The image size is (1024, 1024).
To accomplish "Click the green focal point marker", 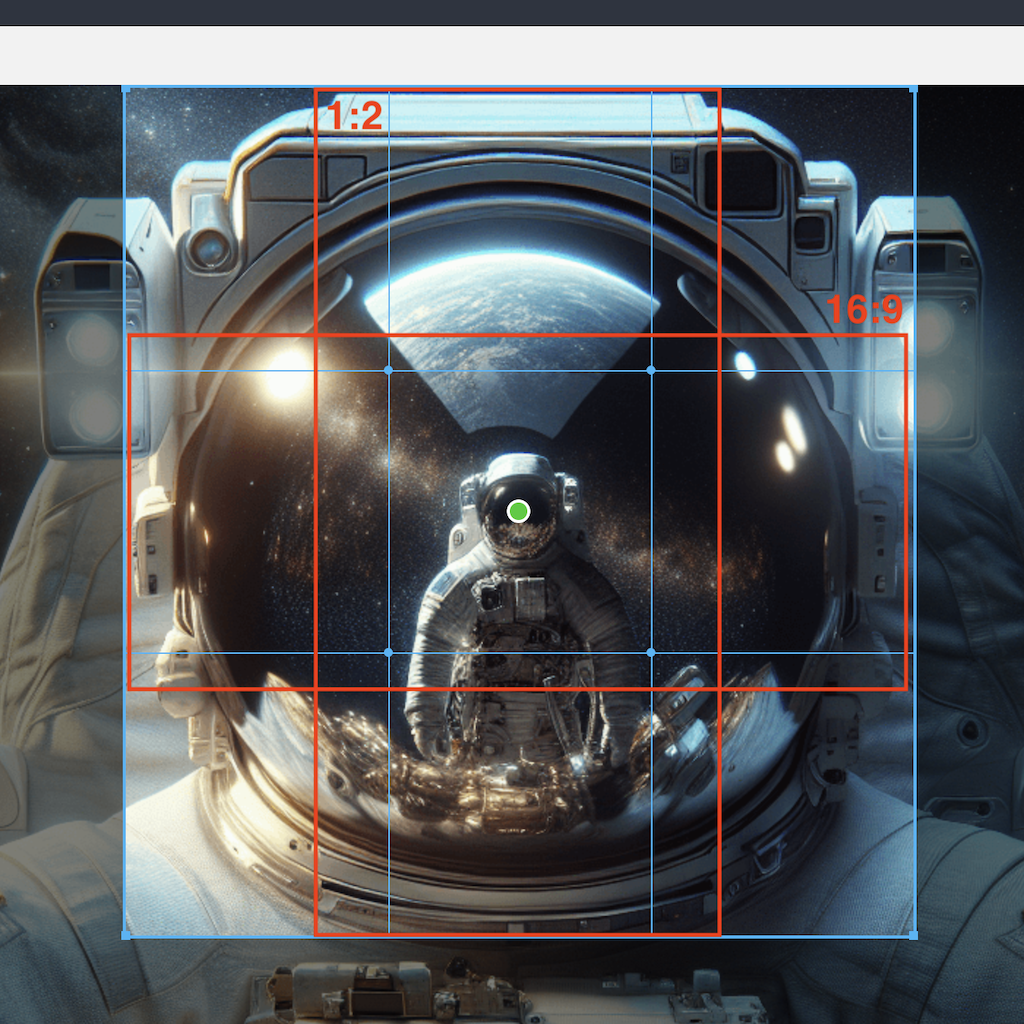I will pyautogui.click(x=518, y=512).
